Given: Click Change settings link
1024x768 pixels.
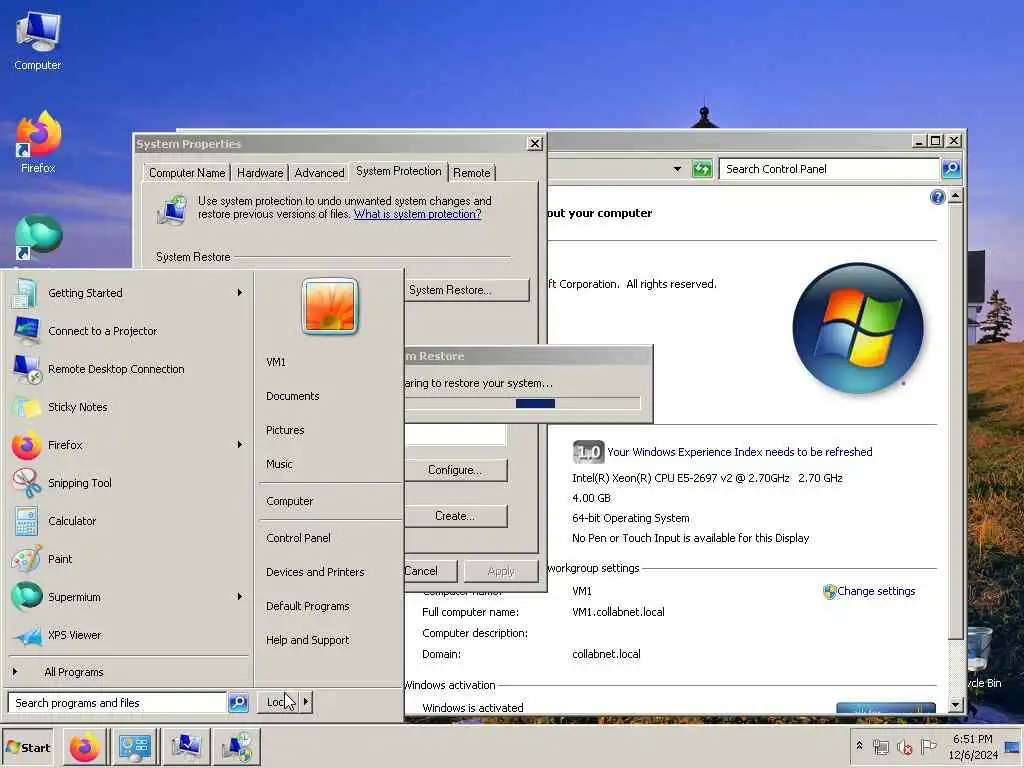Looking at the screenshot, I should point(876,591).
